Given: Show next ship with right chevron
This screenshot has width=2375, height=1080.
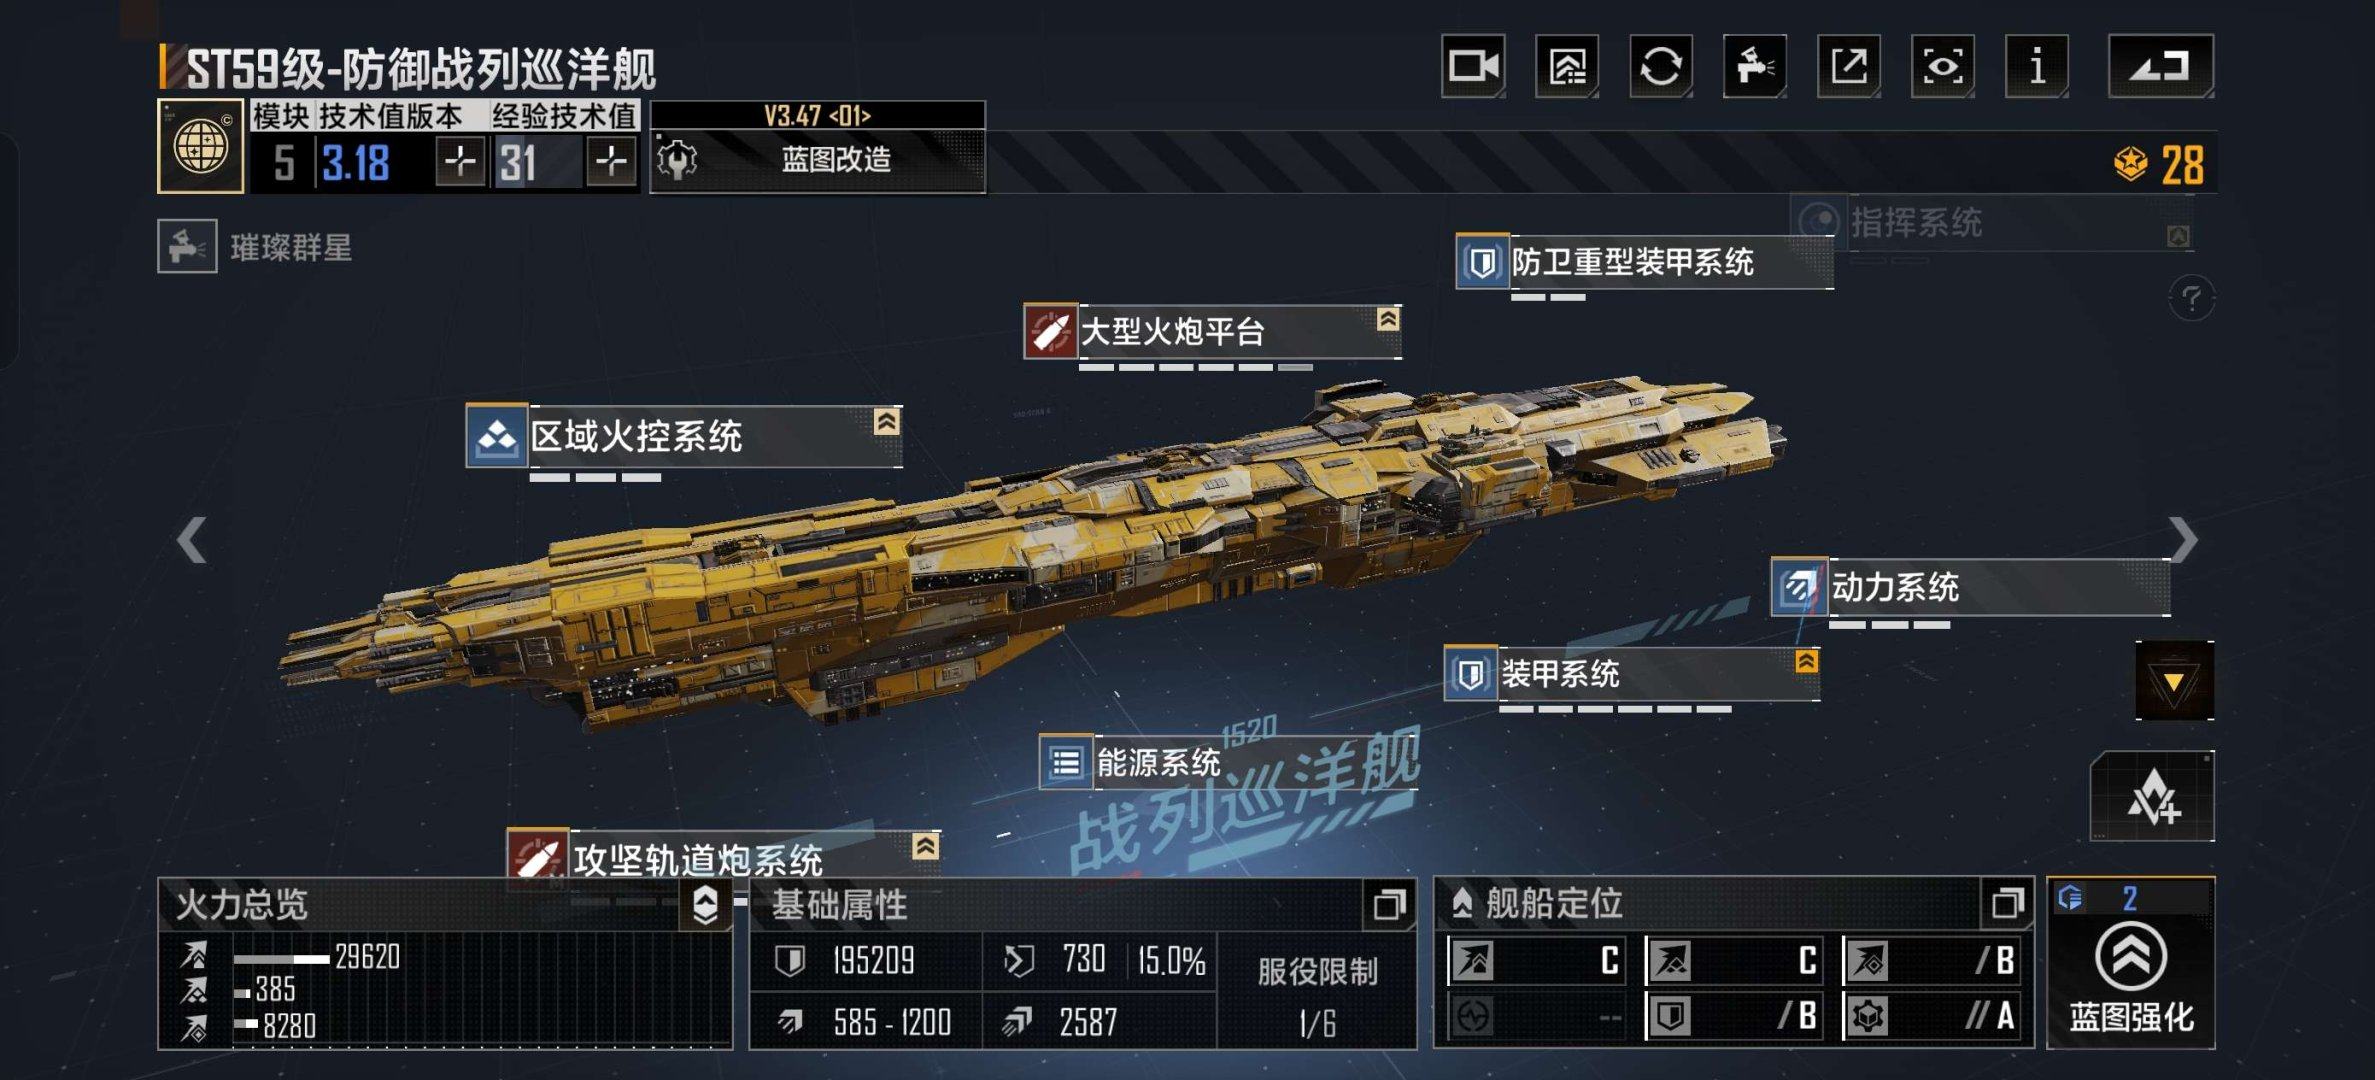Looking at the screenshot, I should pyautogui.click(x=2183, y=540).
